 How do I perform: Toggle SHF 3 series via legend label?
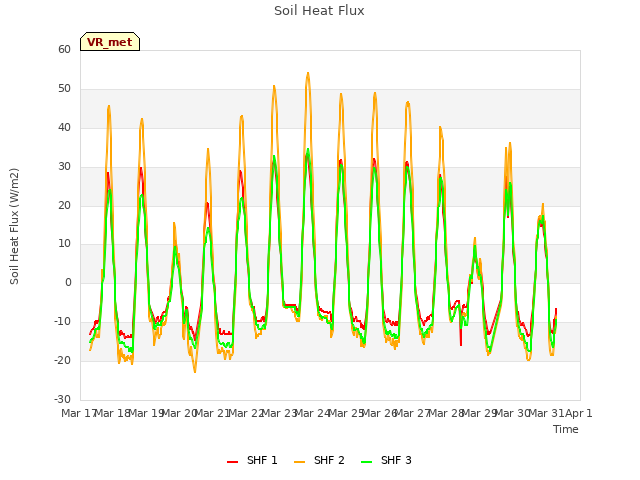coord(396,460)
